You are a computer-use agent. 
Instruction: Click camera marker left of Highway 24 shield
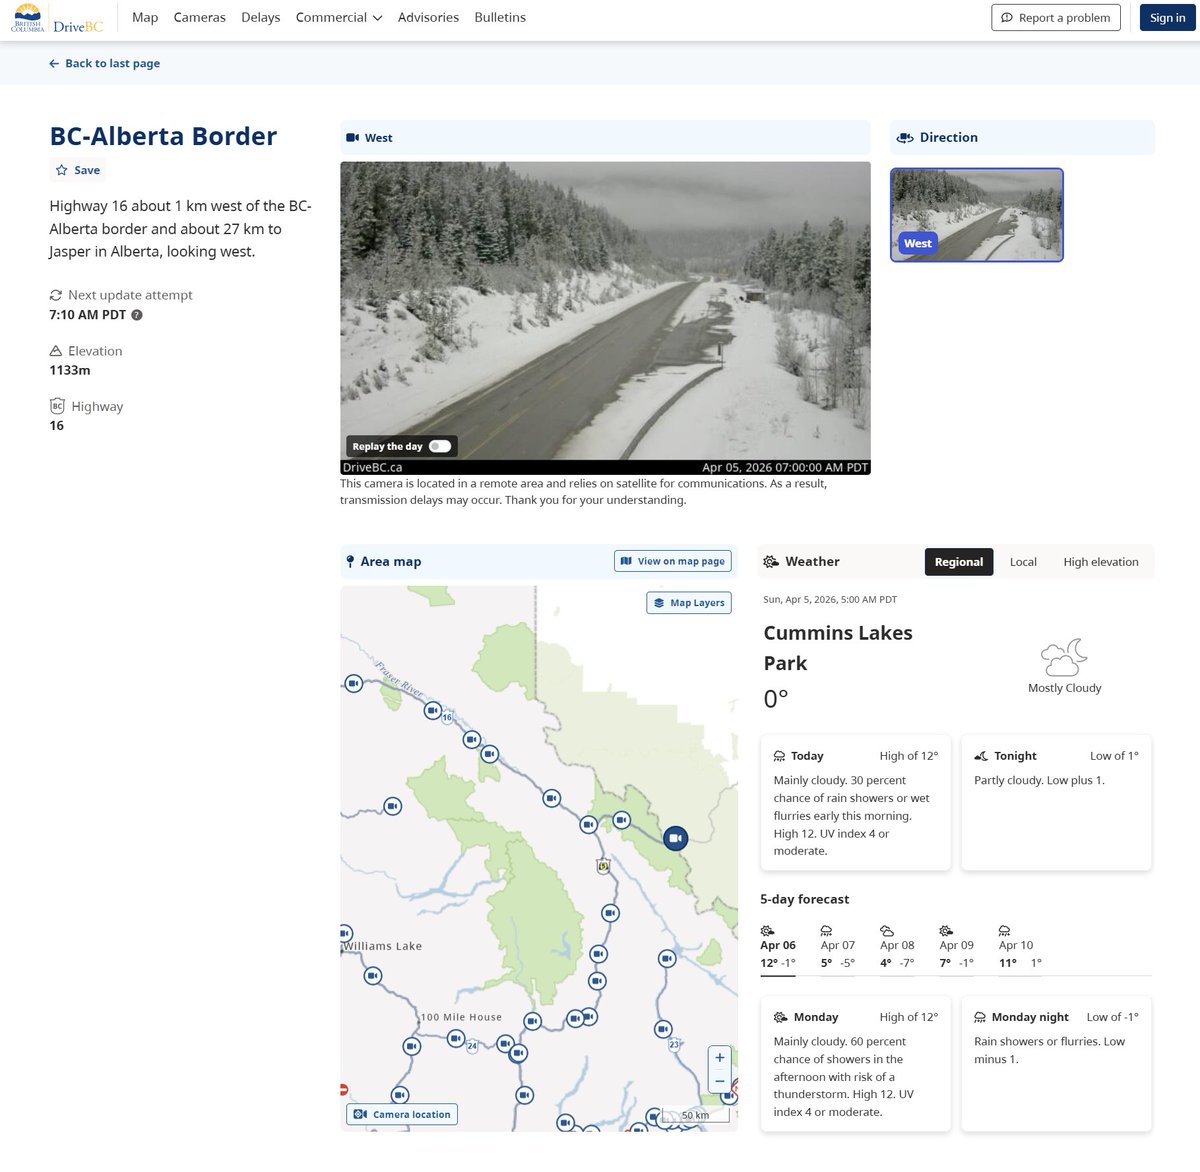(456, 1039)
